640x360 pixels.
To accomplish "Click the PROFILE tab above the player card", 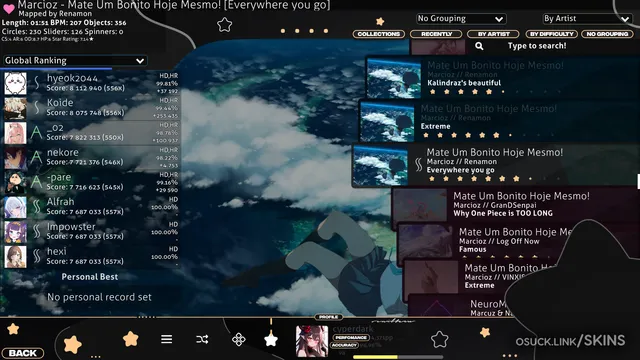I will click(329, 317).
